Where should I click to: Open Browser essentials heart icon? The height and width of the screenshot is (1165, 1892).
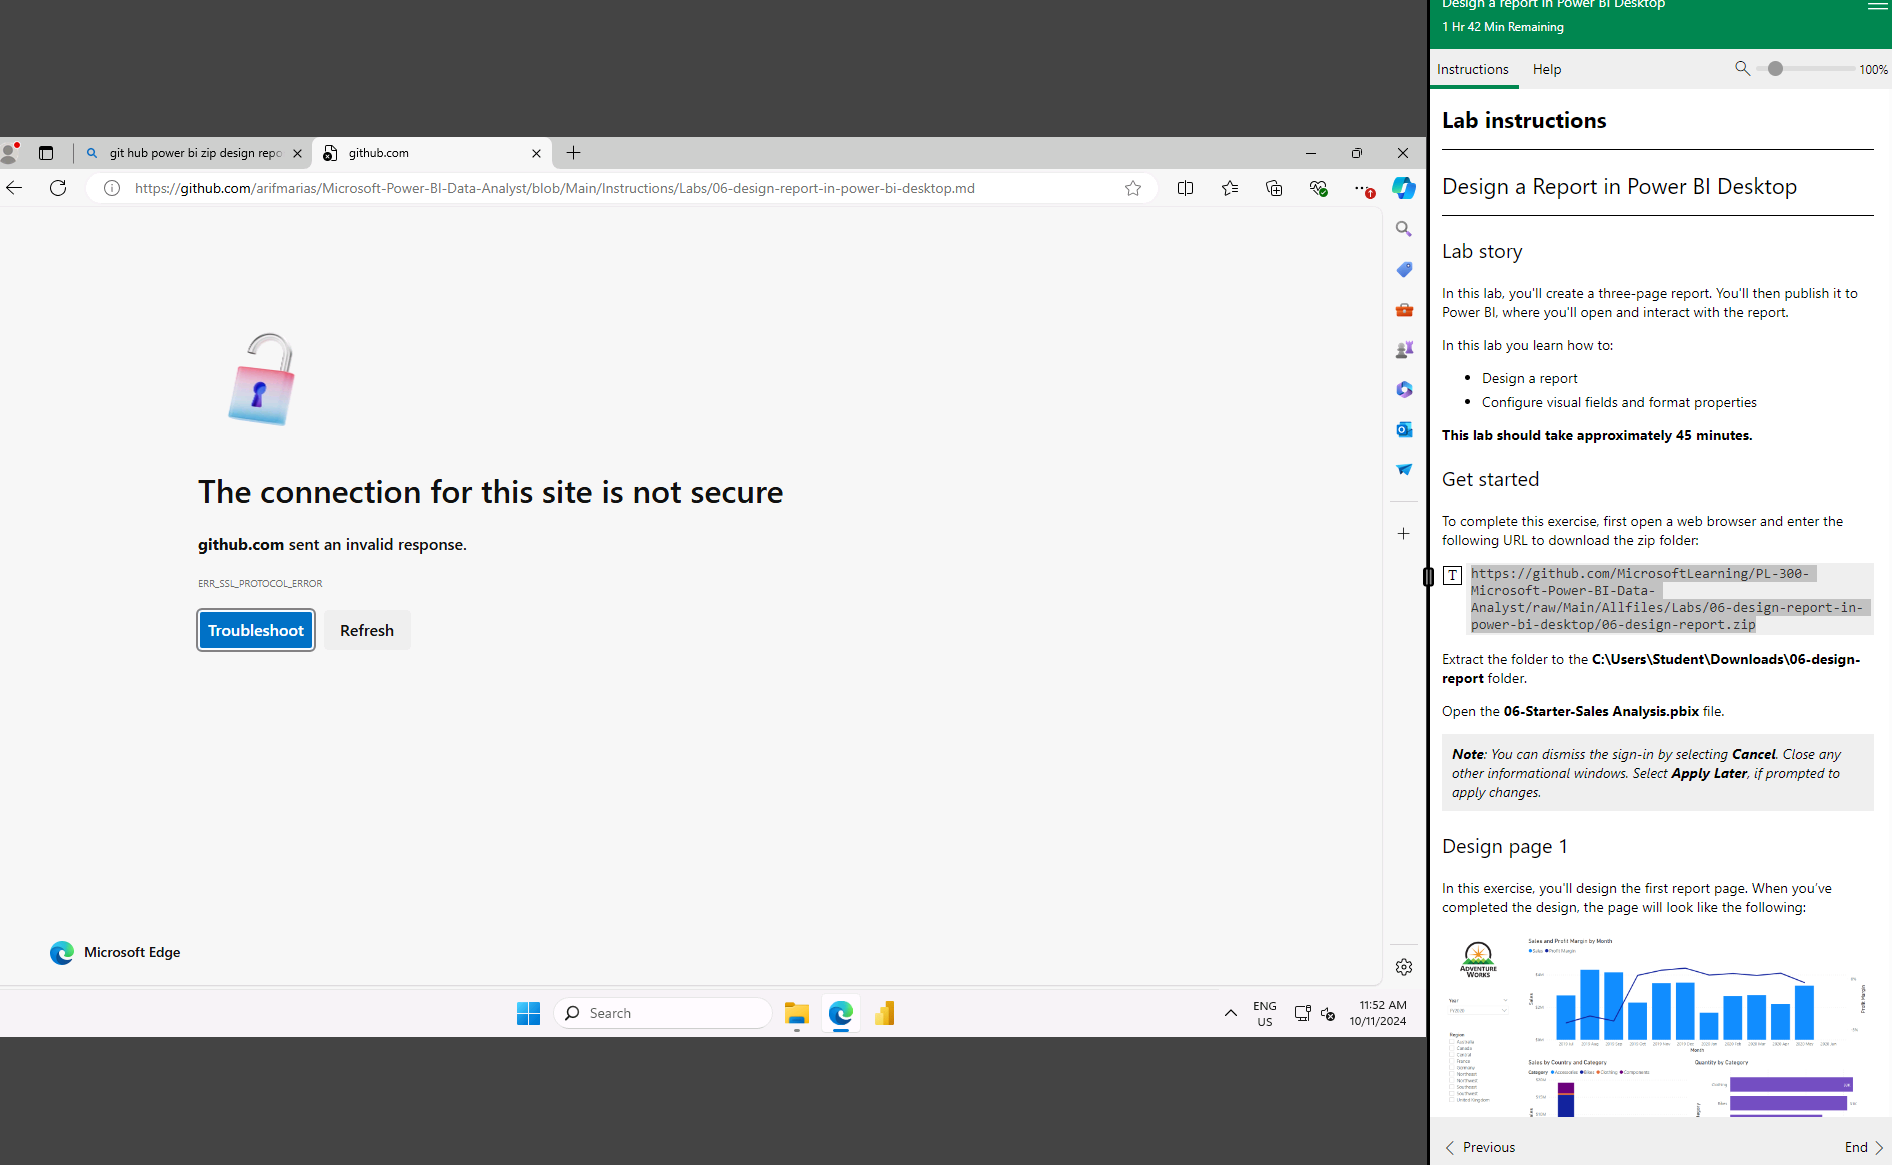(x=1318, y=188)
